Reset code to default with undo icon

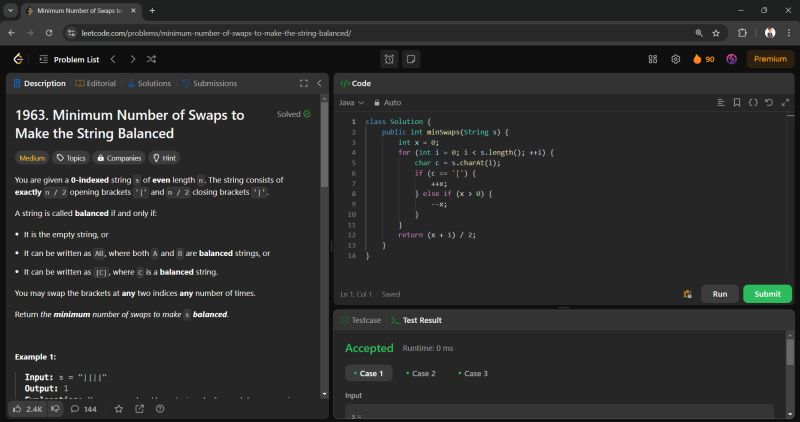click(770, 102)
